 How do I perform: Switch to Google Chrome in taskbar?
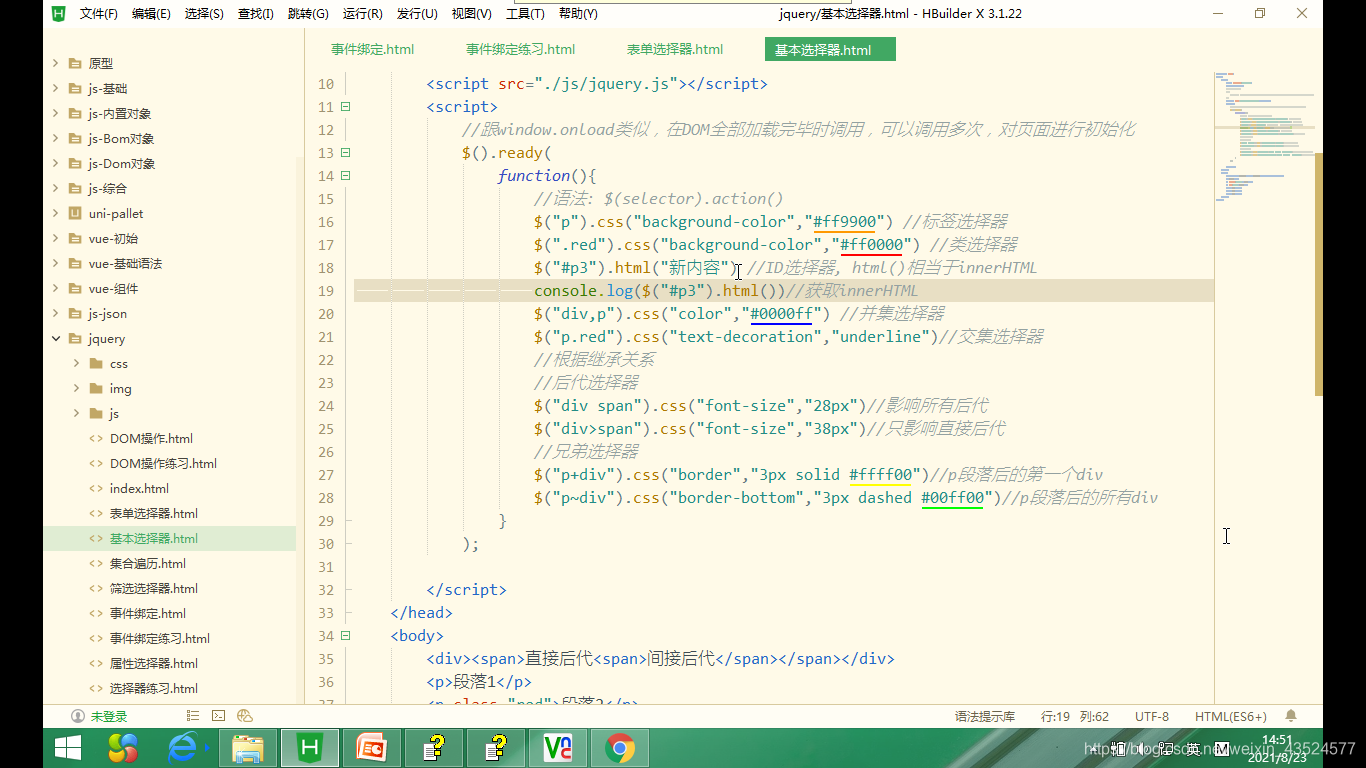pyautogui.click(x=620, y=748)
